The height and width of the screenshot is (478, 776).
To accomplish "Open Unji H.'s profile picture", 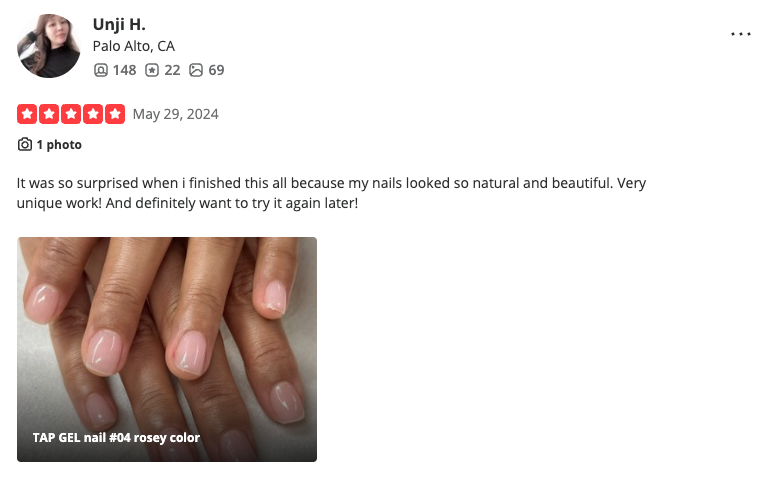I will point(48,46).
